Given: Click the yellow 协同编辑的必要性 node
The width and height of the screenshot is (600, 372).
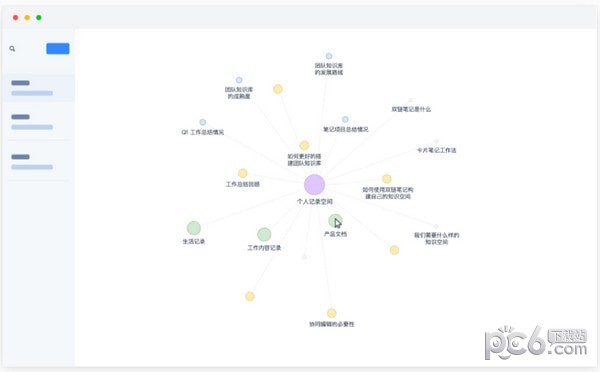Looking at the screenshot, I should 332,313.
